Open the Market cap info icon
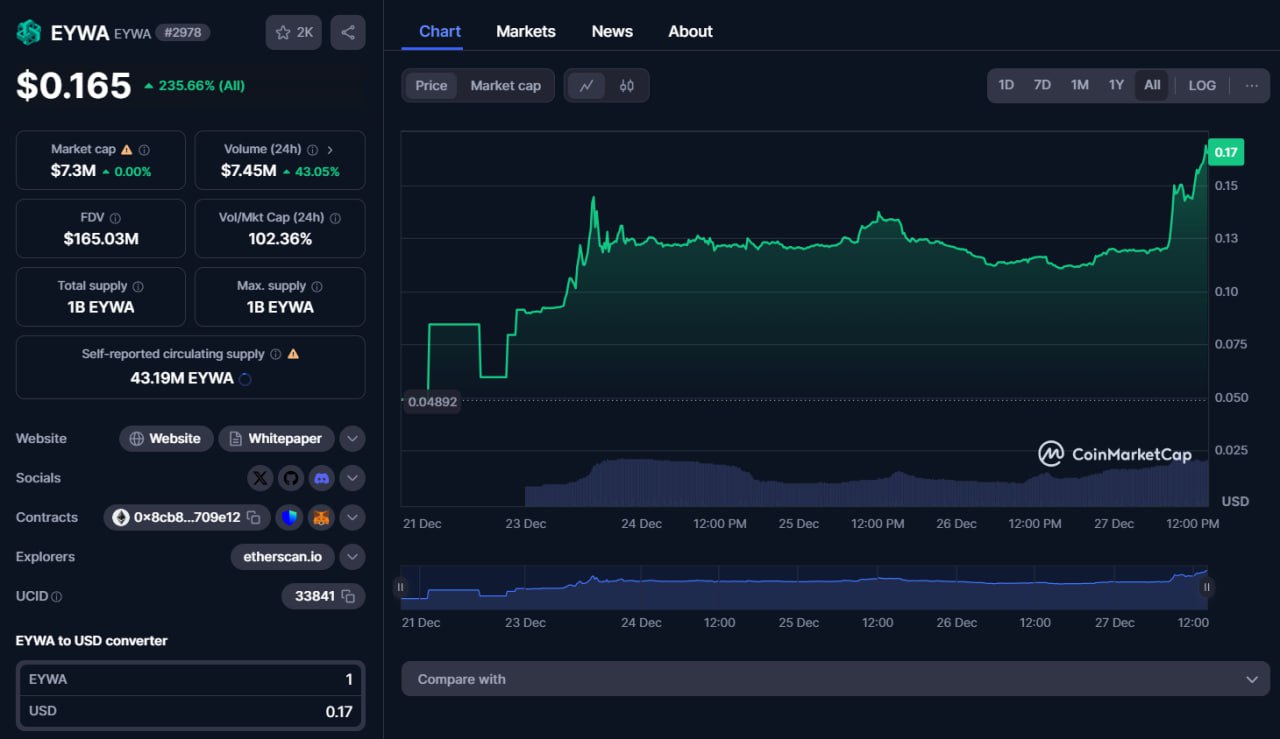The image size is (1280, 739). [x=144, y=150]
